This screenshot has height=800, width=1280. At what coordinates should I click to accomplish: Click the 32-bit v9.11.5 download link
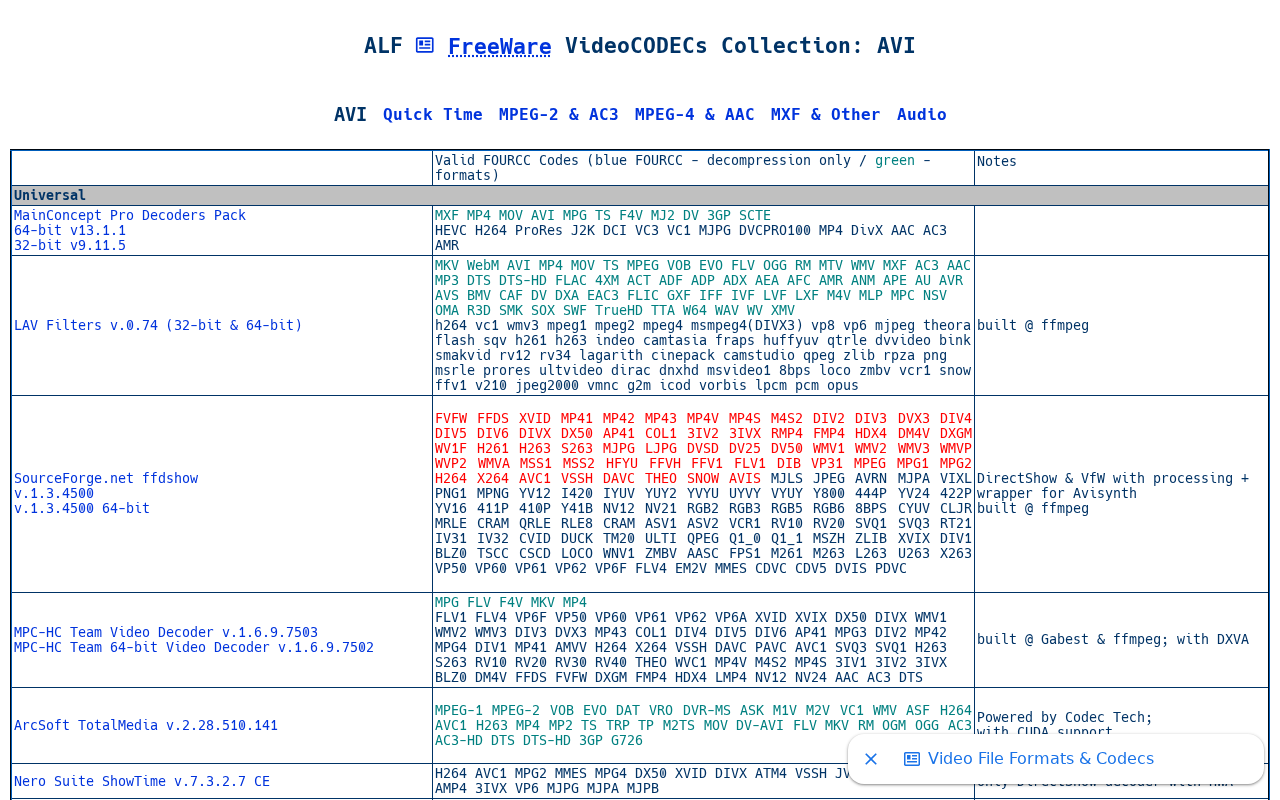coord(70,245)
